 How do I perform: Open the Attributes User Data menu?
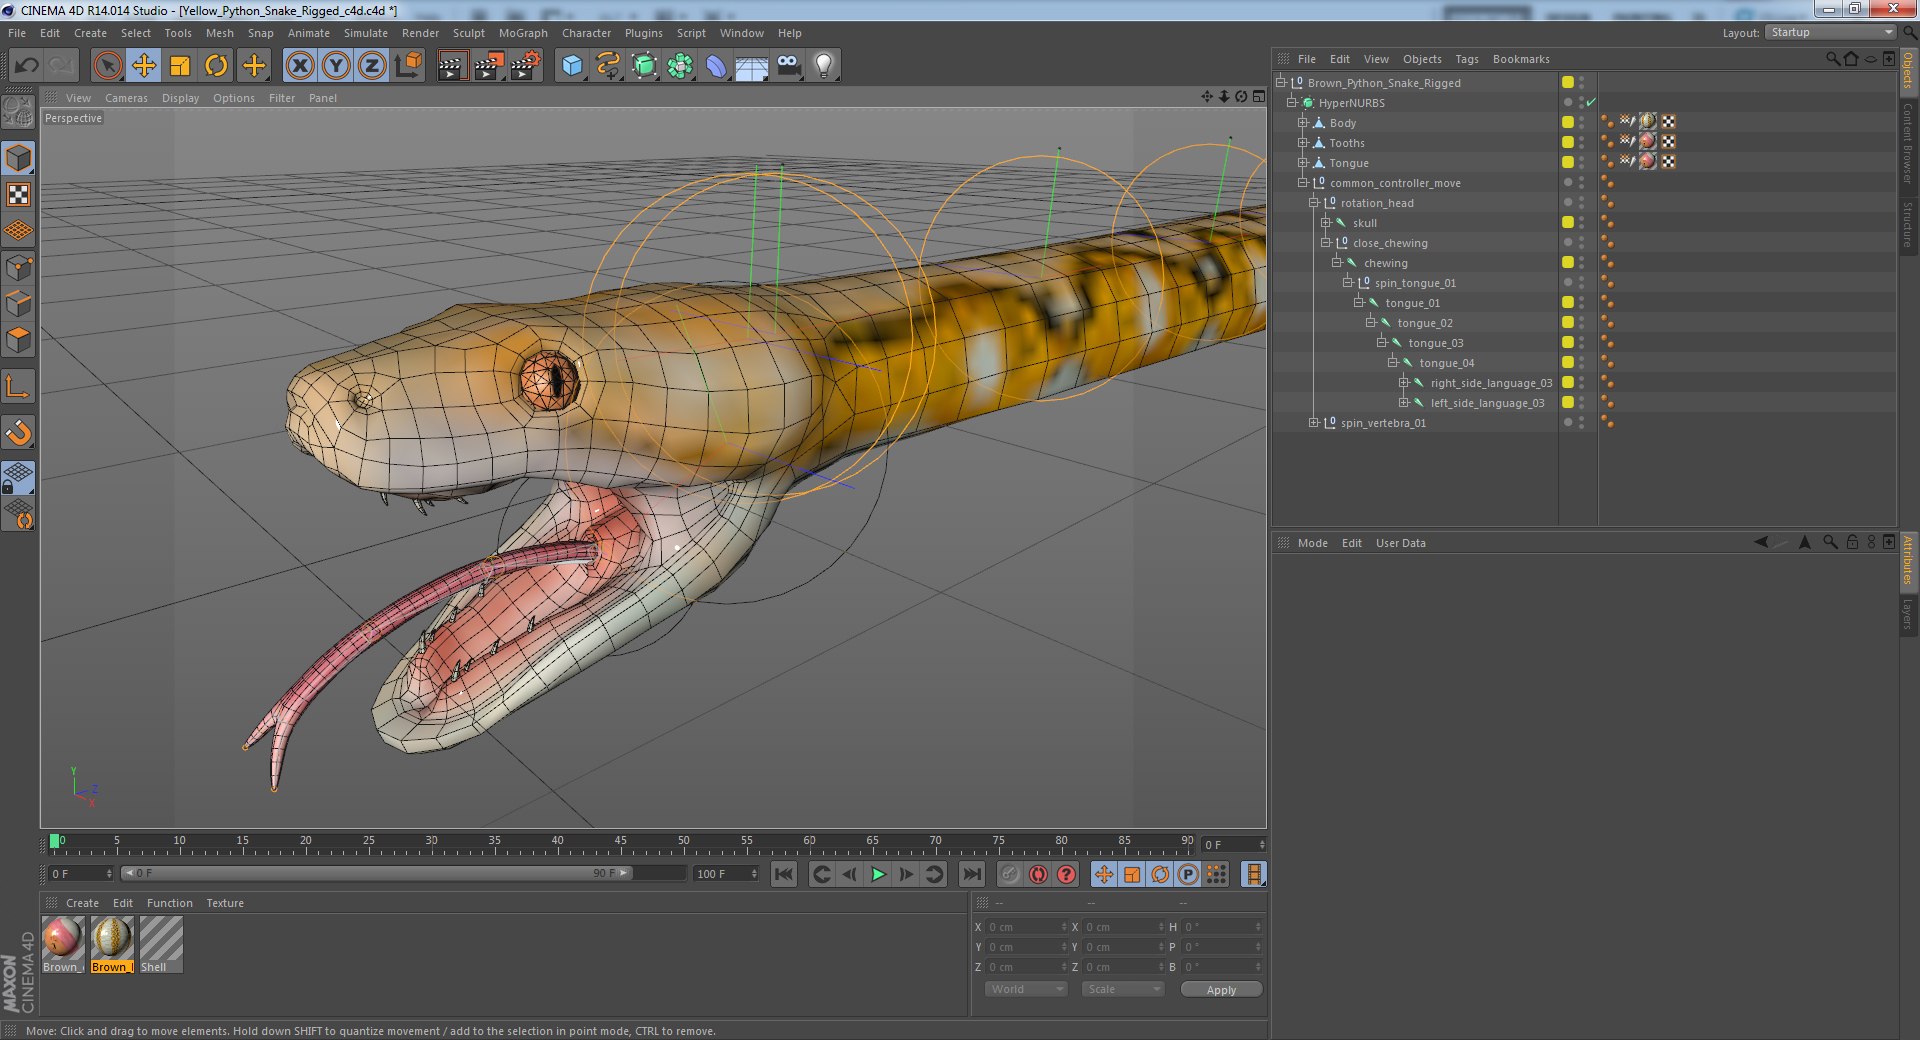click(1400, 543)
